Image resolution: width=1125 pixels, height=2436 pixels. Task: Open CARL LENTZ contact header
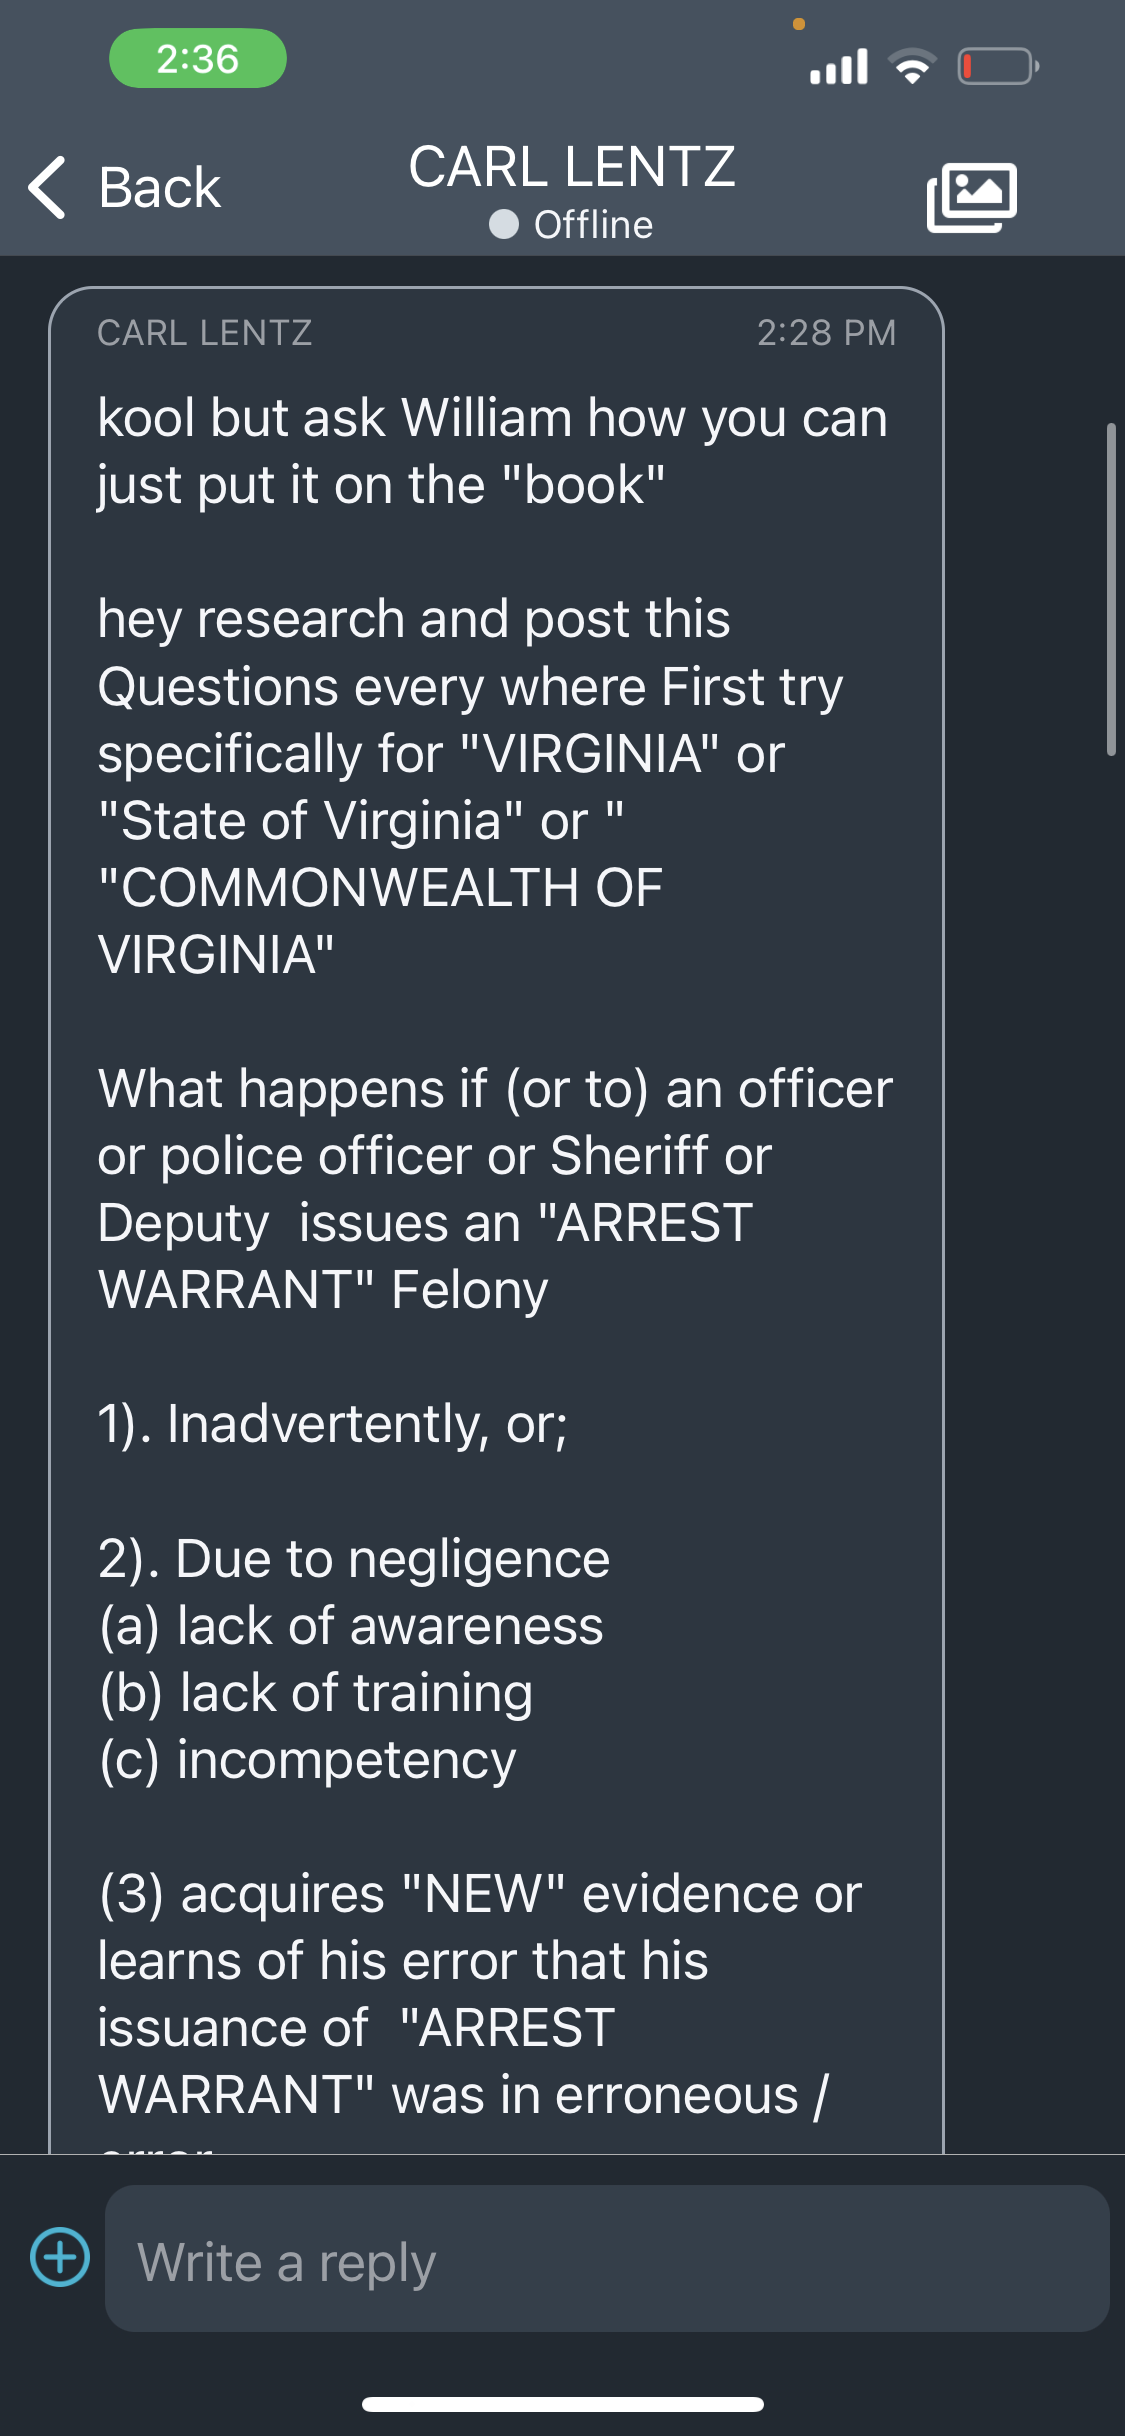pos(571,167)
